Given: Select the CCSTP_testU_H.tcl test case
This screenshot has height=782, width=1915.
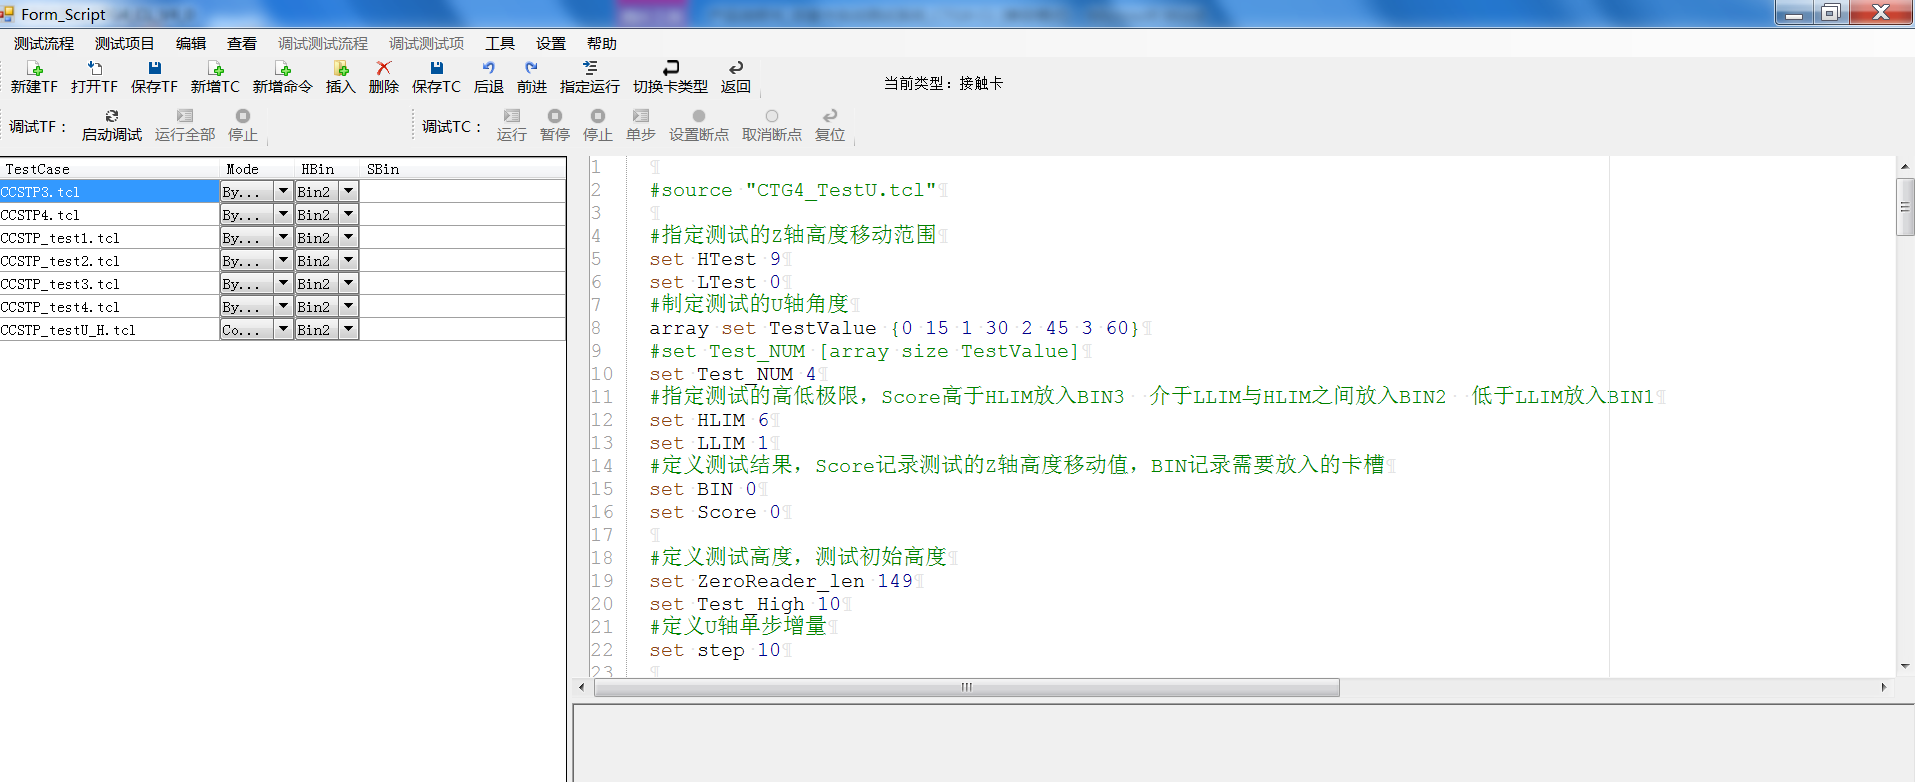Looking at the screenshot, I should click(x=110, y=329).
